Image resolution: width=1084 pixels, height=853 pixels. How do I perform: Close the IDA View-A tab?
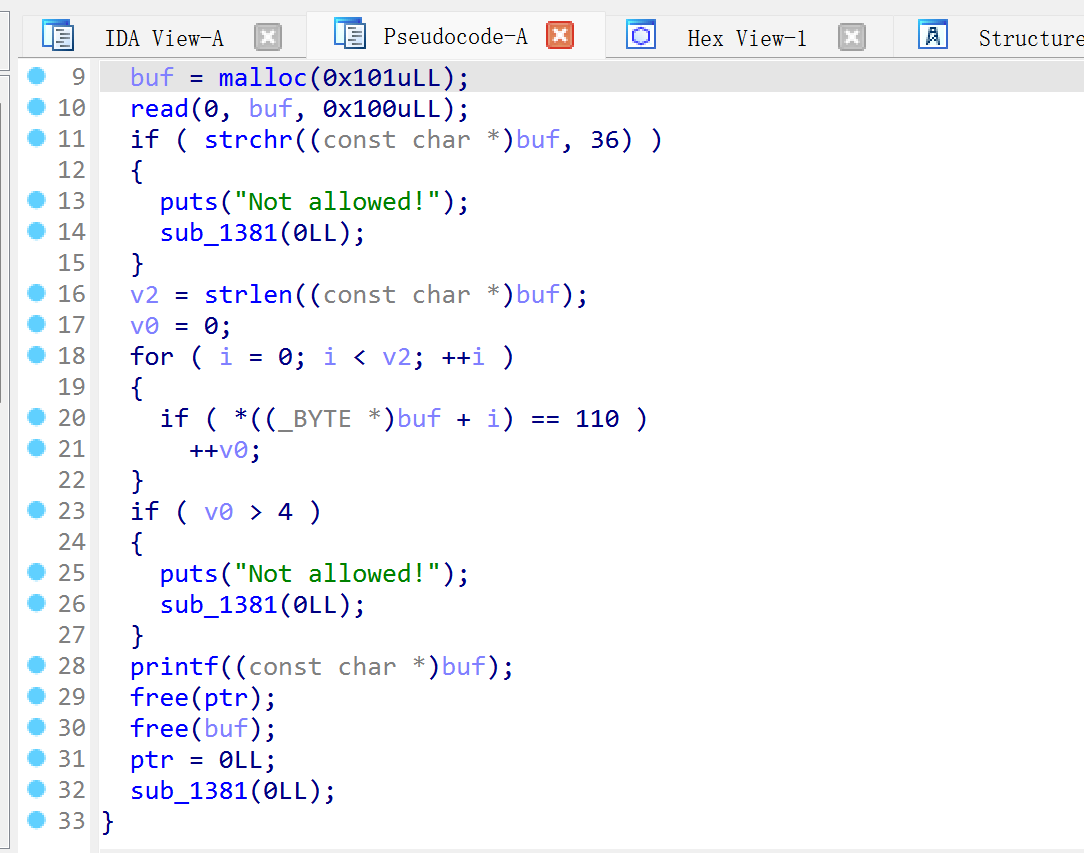[267, 38]
